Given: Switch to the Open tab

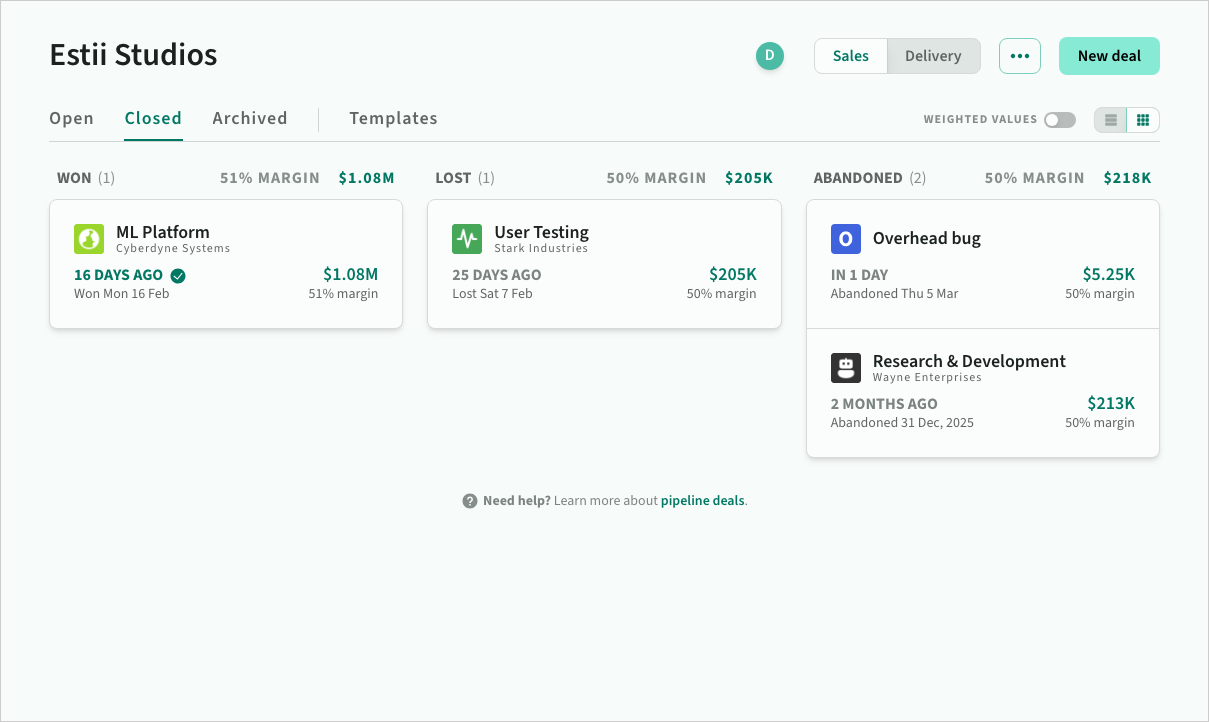Looking at the screenshot, I should tap(71, 118).
